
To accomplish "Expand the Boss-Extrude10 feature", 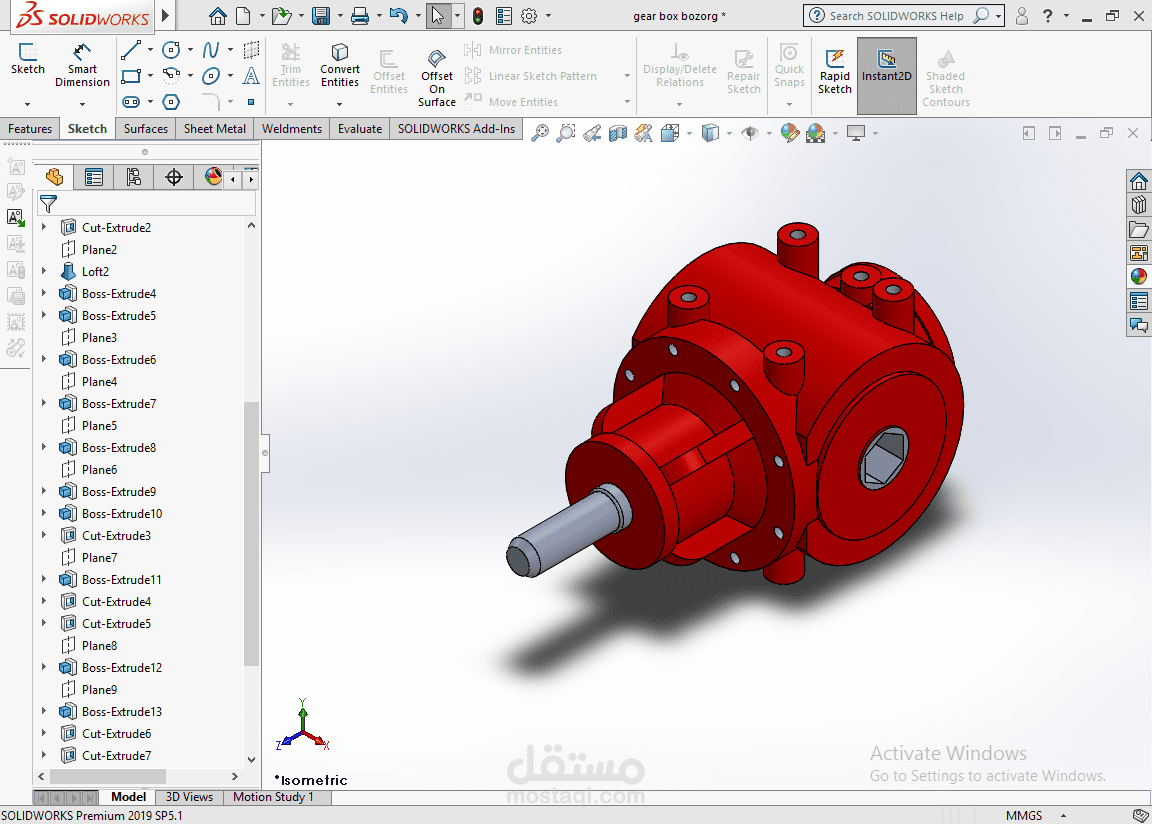I will click(x=43, y=513).
